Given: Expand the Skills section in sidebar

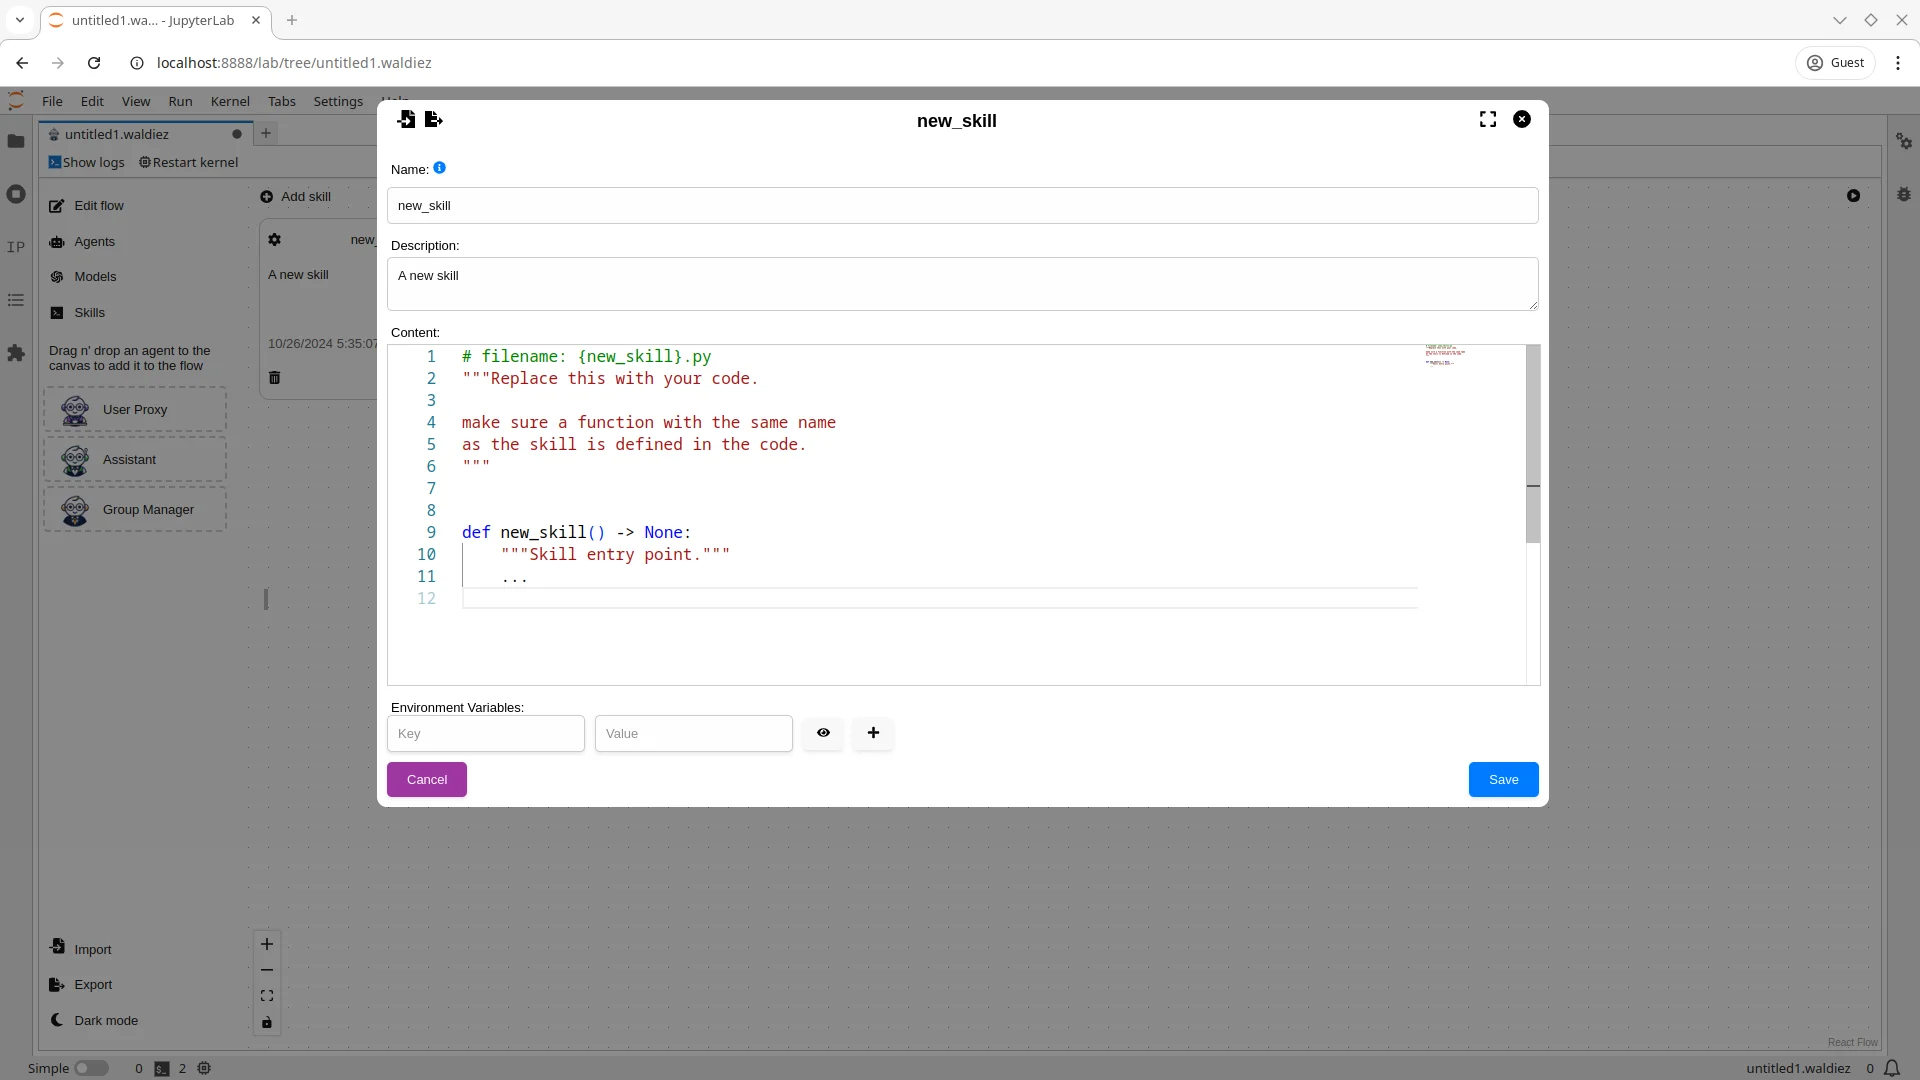Looking at the screenshot, I should (88, 313).
